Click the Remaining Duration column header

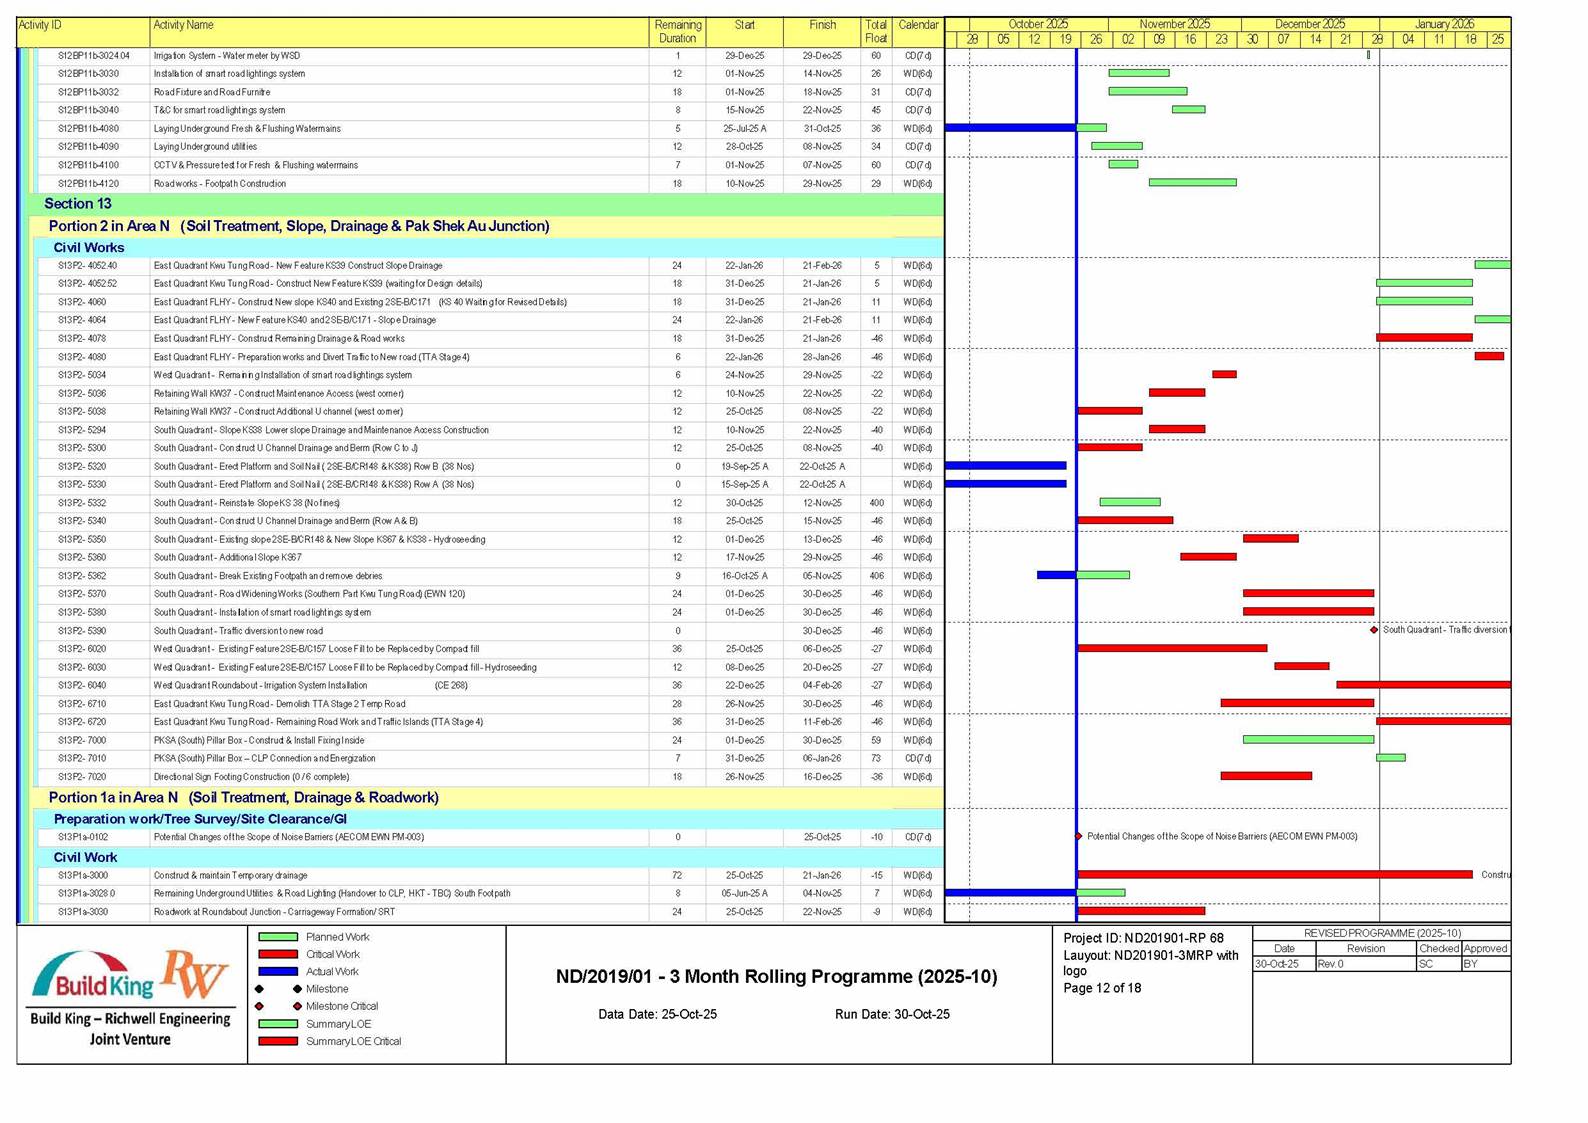coord(677,32)
